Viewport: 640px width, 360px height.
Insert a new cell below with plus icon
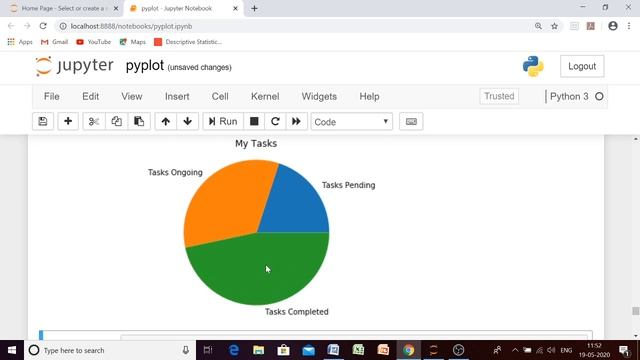(68, 121)
